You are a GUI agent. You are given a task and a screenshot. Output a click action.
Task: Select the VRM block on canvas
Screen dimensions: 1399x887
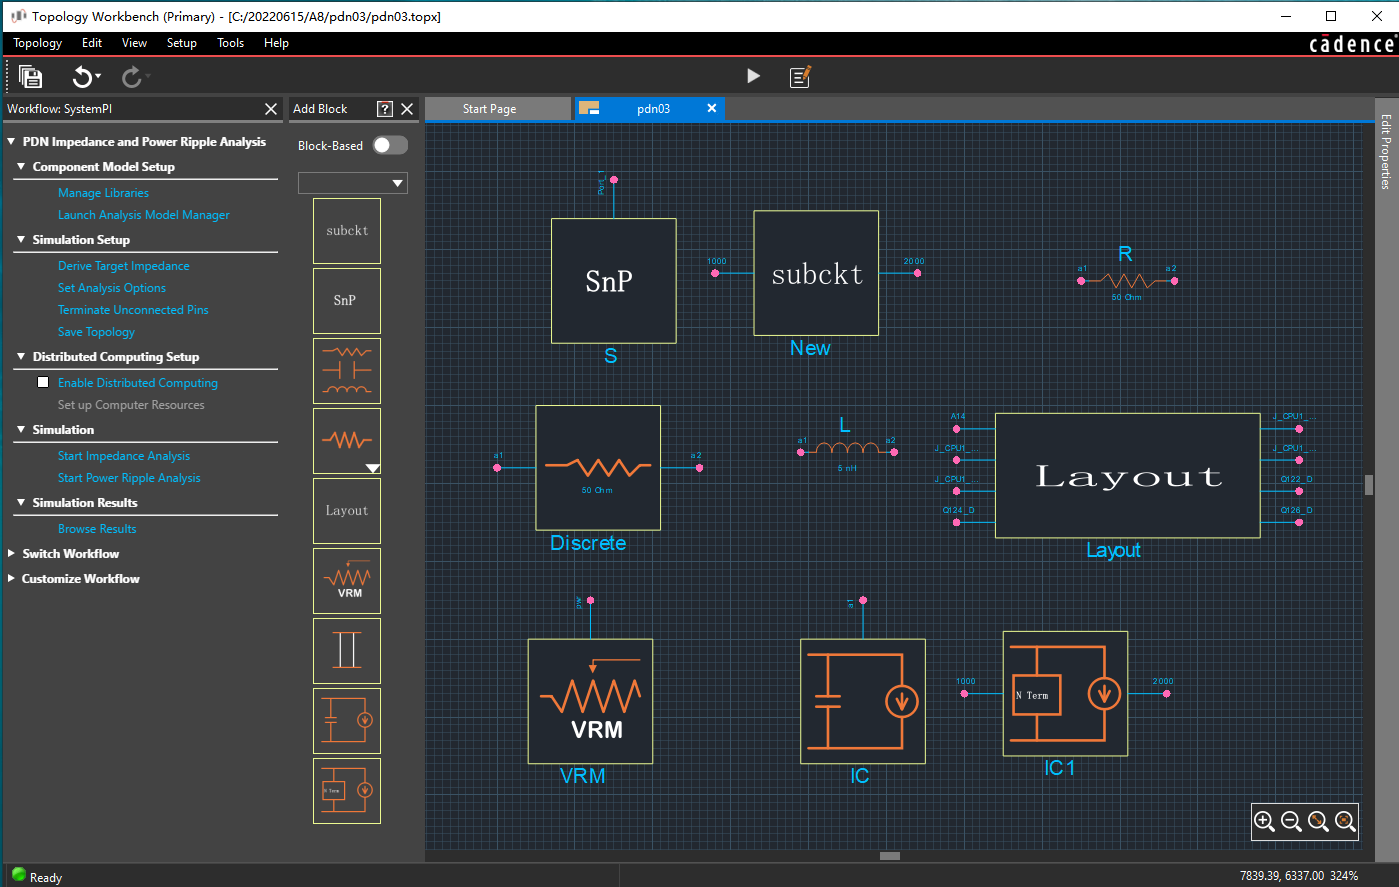pos(590,701)
